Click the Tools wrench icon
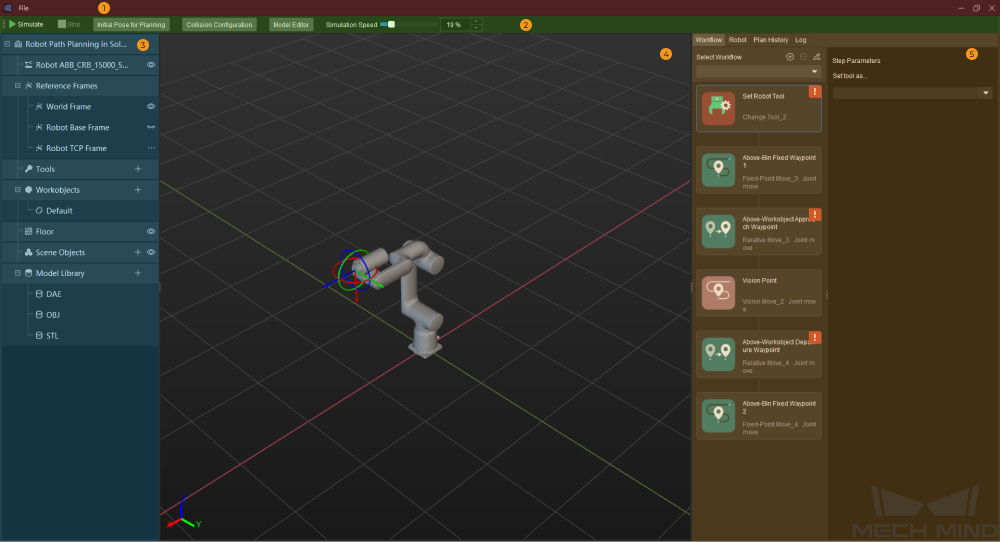 pyautogui.click(x=29, y=169)
